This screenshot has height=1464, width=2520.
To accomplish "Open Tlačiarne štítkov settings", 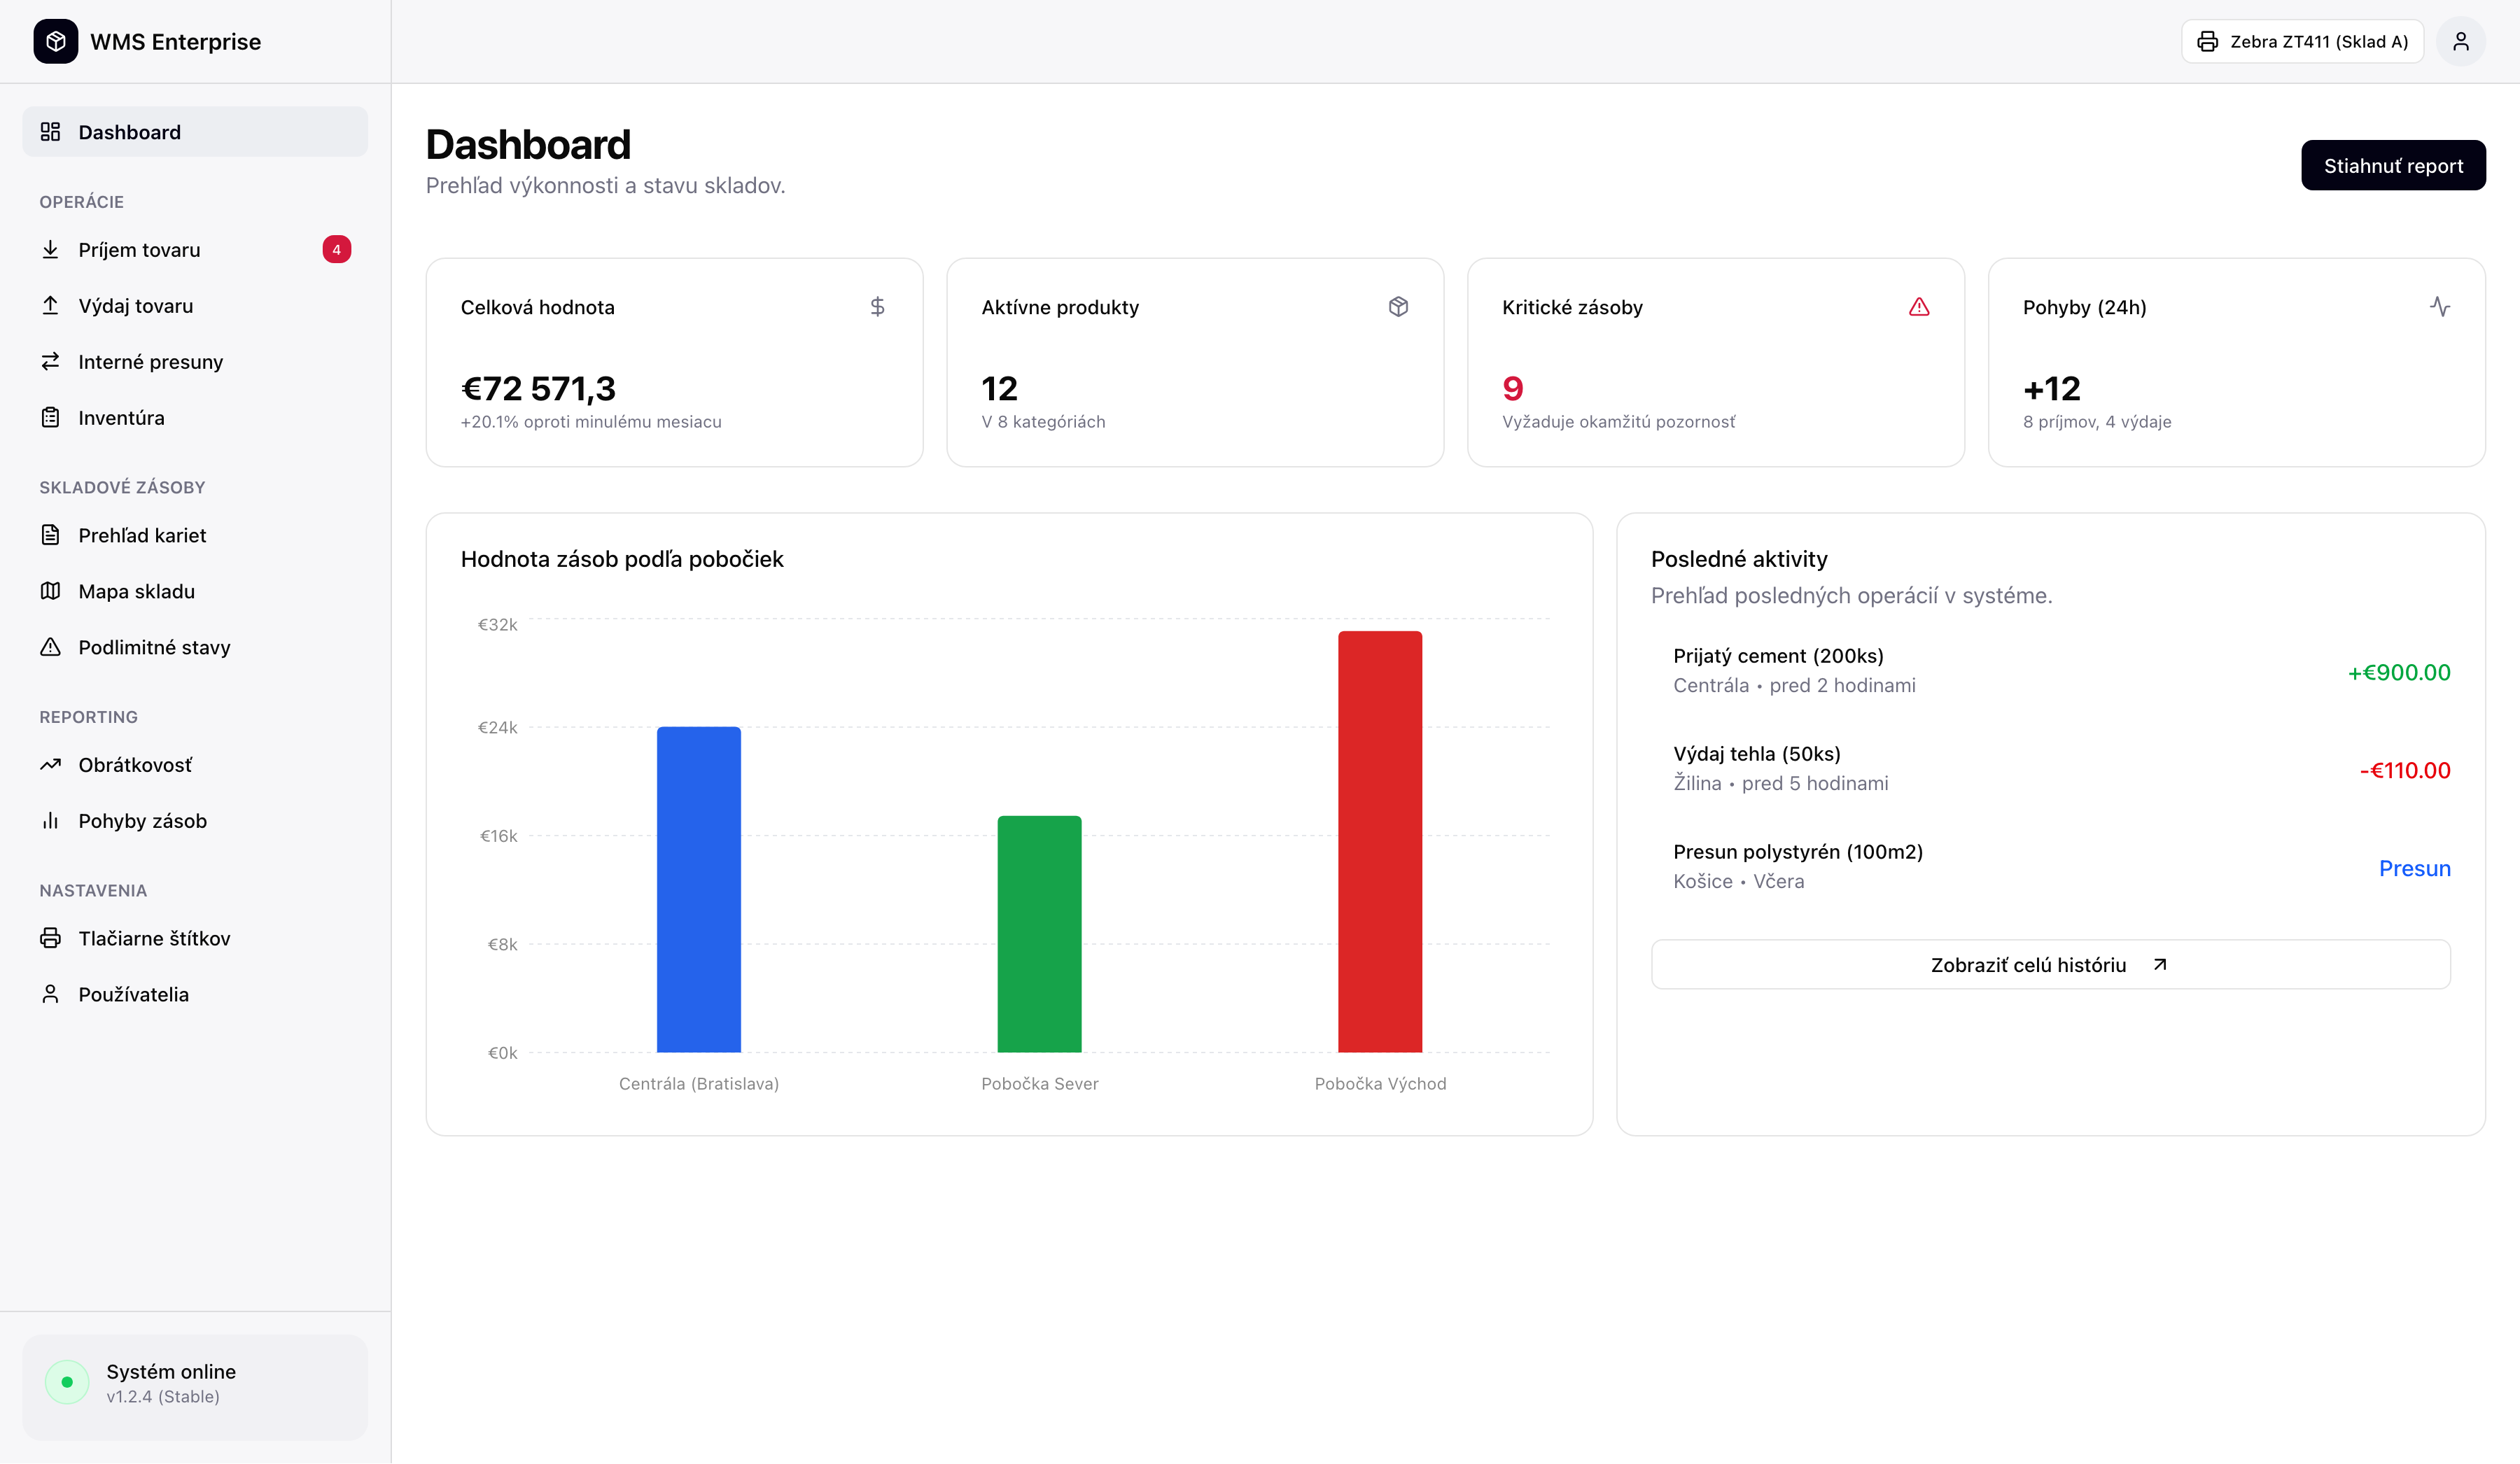I will 154,938.
